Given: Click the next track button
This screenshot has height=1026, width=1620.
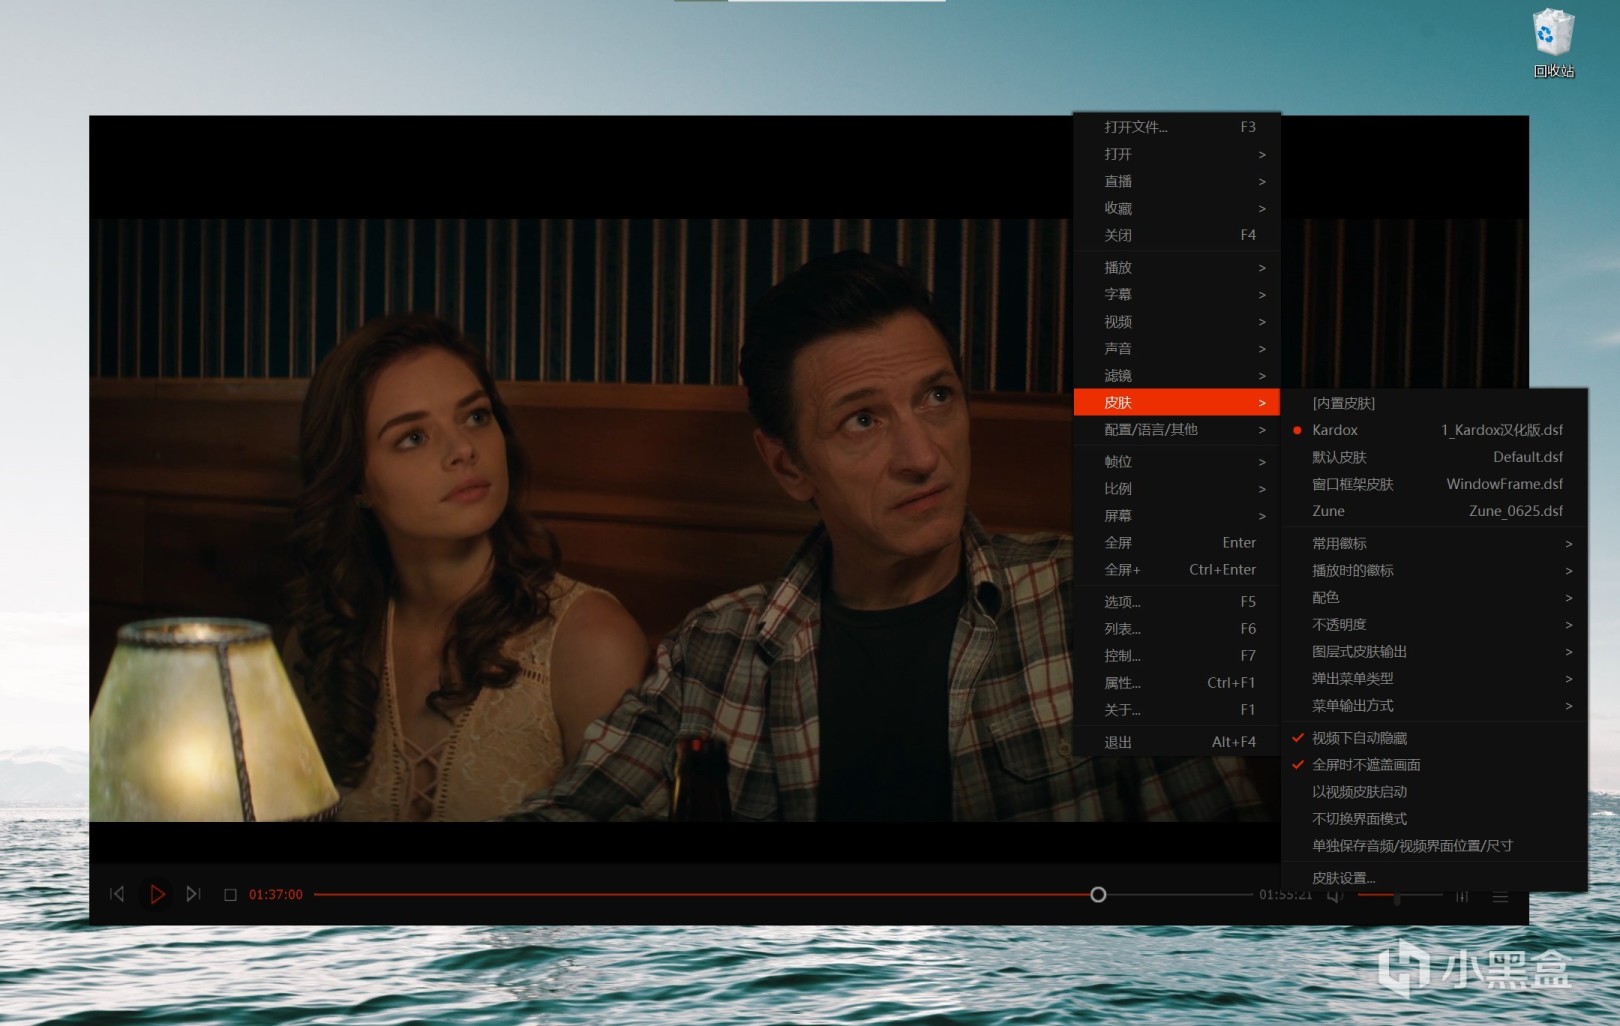Looking at the screenshot, I should click(194, 894).
